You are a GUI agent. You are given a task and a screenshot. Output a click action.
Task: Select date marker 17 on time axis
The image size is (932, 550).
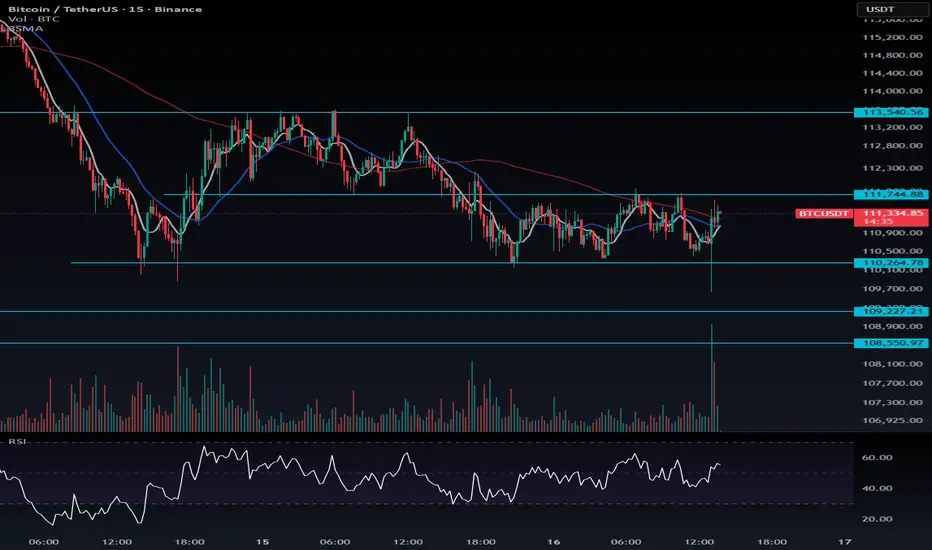(843, 541)
